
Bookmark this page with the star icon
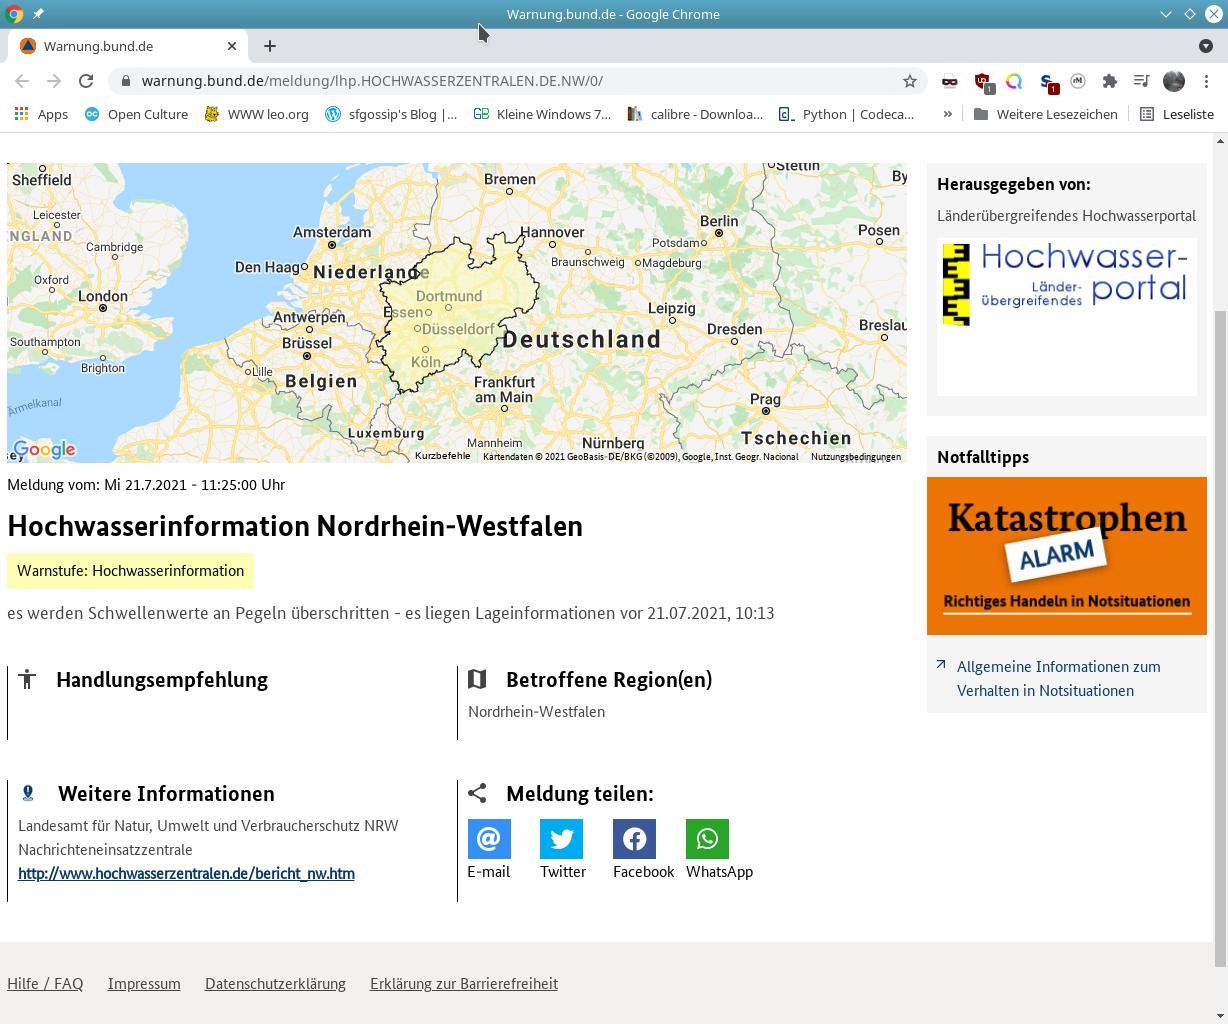909,81
